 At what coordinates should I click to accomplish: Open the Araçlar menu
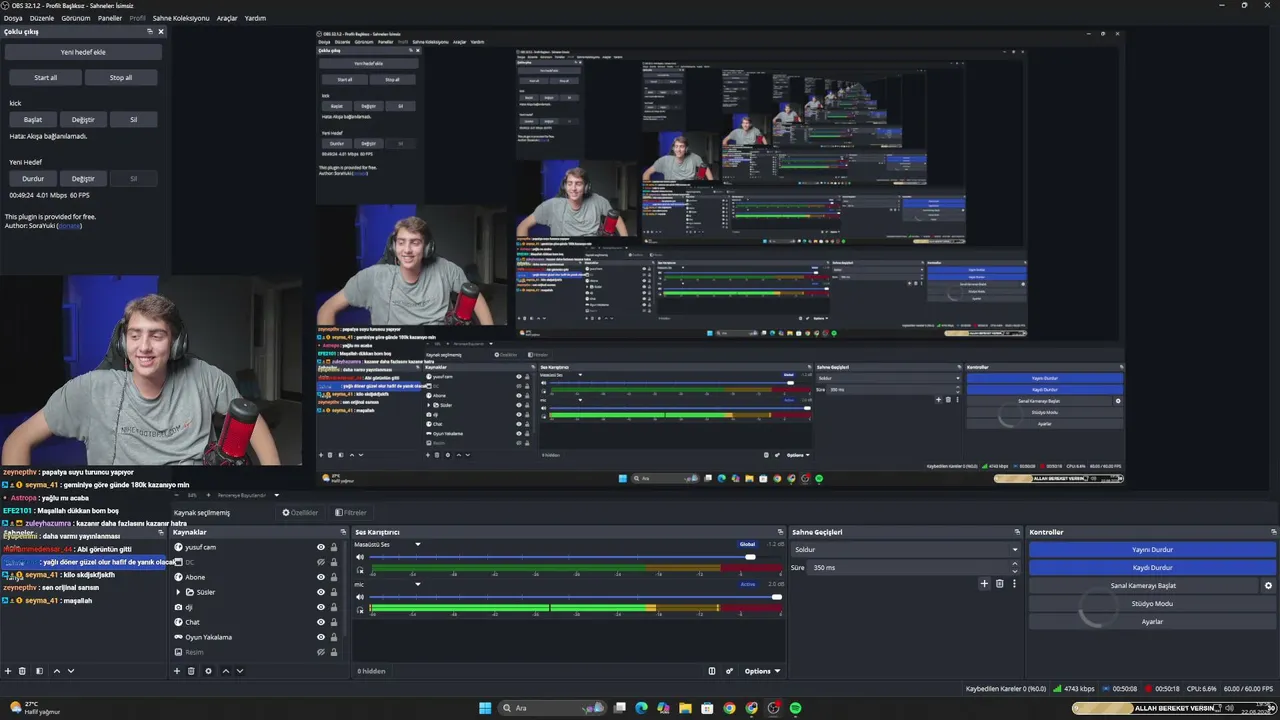(227, 18)
